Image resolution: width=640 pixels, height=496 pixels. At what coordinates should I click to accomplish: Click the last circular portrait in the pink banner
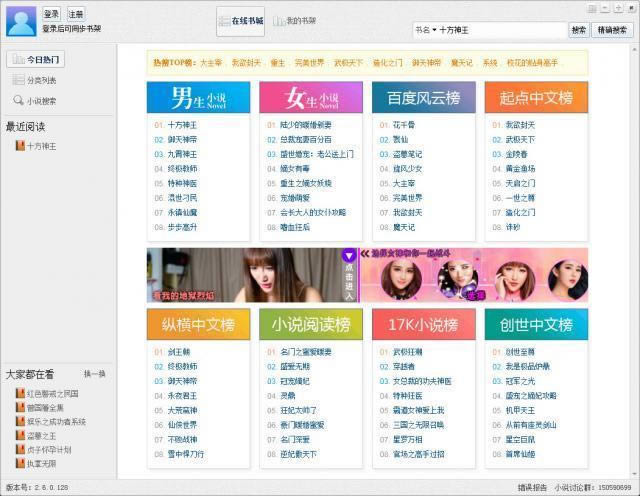click(x=568, y=278)
